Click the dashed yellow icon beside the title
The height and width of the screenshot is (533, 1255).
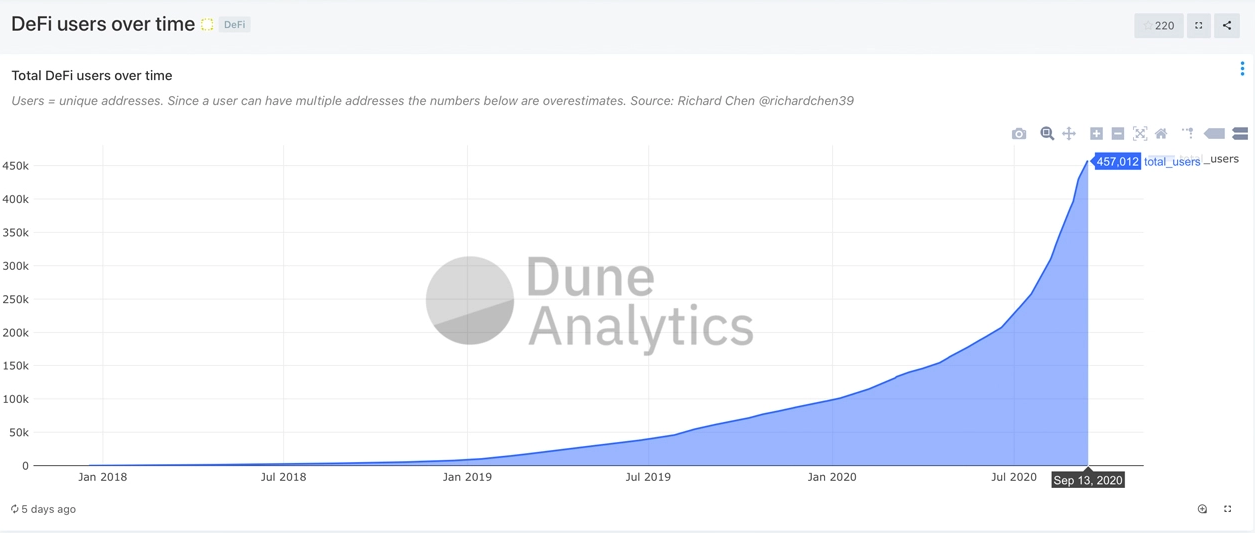coord(207,25)
